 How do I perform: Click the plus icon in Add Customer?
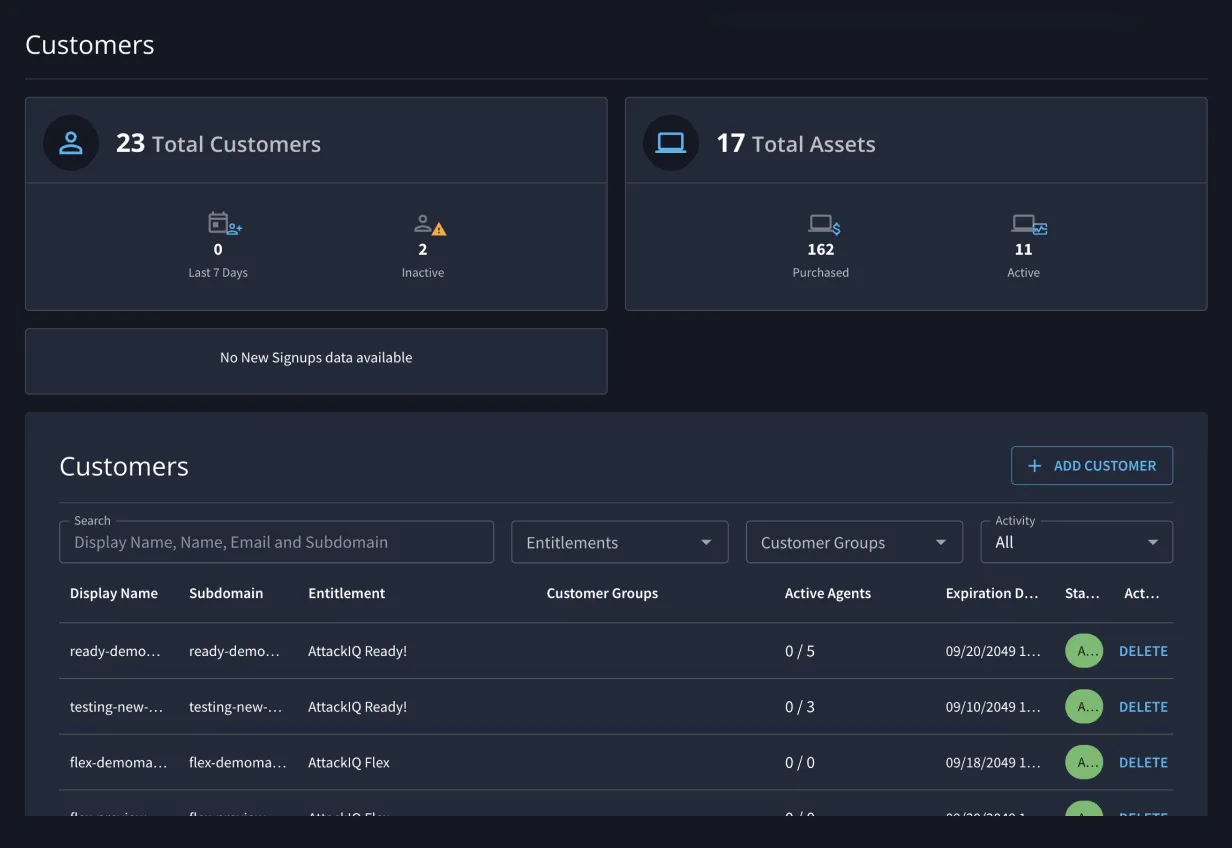[1035, 466]
